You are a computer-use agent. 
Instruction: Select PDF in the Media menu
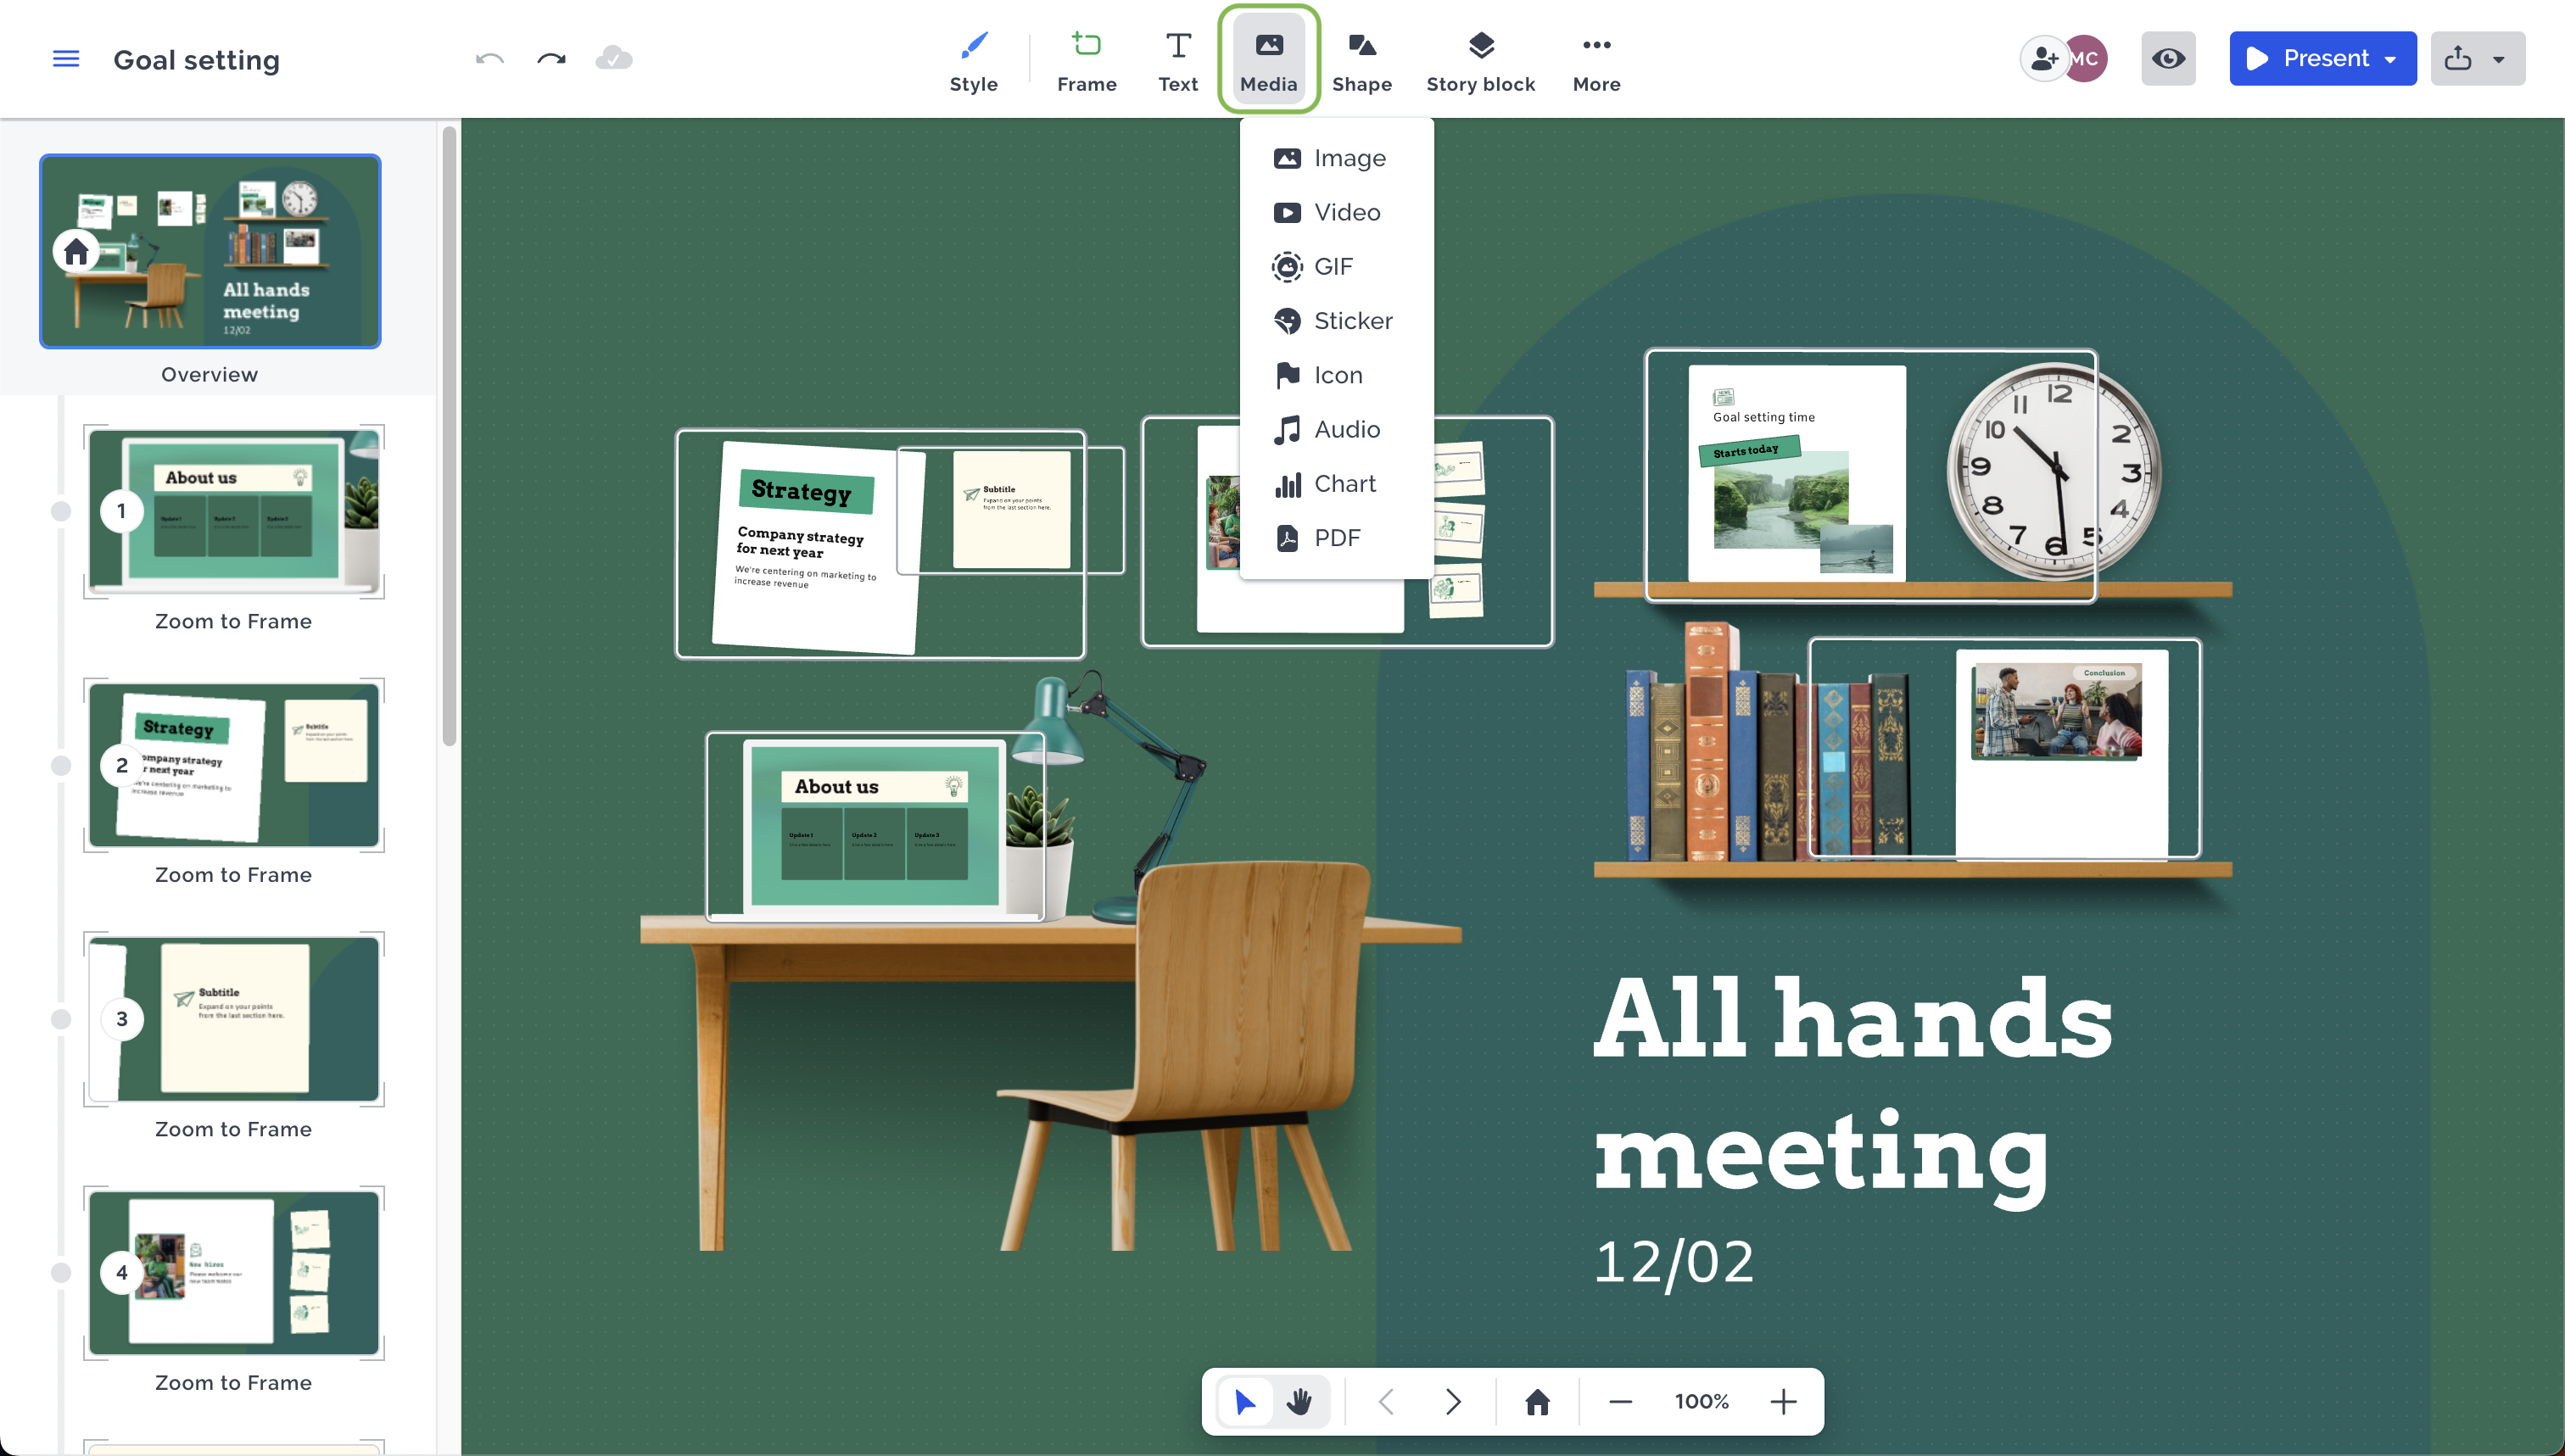coord(1336,537)
